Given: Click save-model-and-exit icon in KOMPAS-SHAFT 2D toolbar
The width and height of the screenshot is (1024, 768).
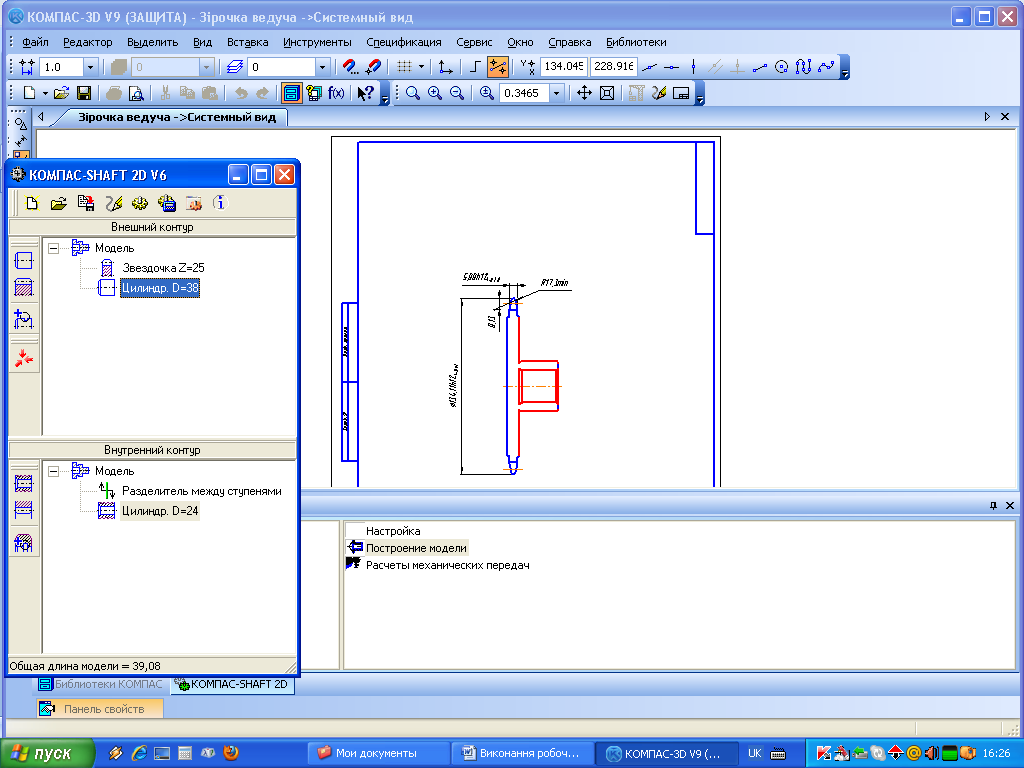Looking at the screenshot, I should pos(86,203).
